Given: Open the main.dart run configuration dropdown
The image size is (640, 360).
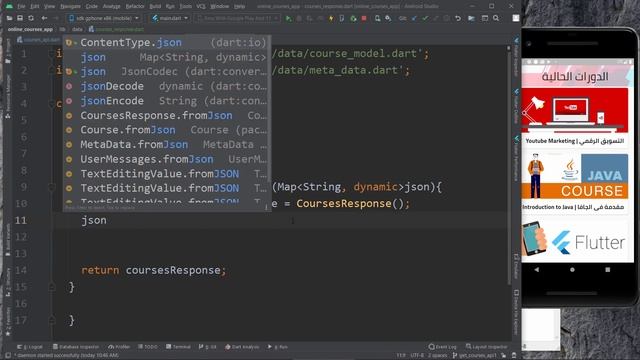Looking at the screenshot, I should pos(170,18).
